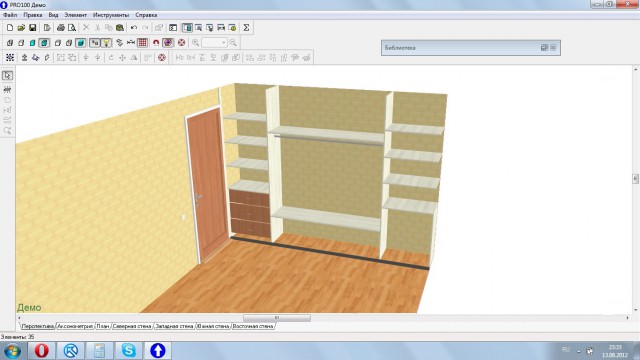Open Opera from the taskbar
640x360 pixels.
coord(42,351)
